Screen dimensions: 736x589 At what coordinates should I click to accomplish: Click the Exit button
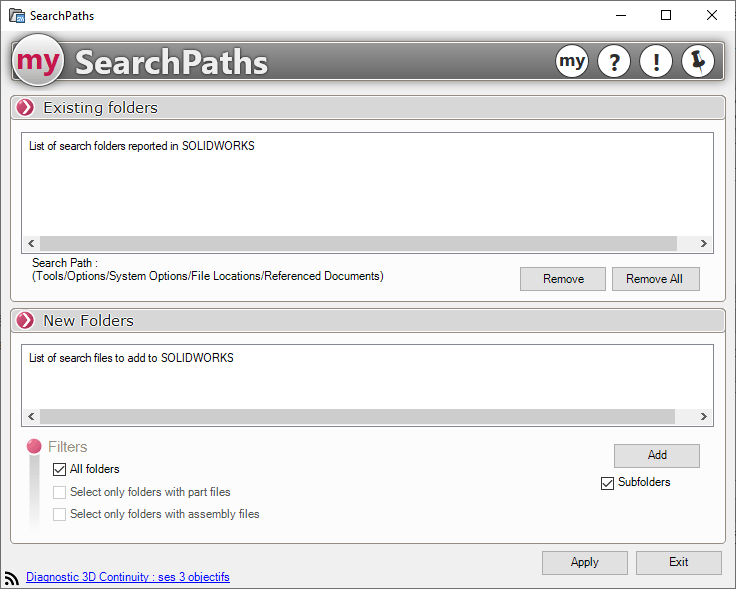pyautogui.click(x=679, y=563)
